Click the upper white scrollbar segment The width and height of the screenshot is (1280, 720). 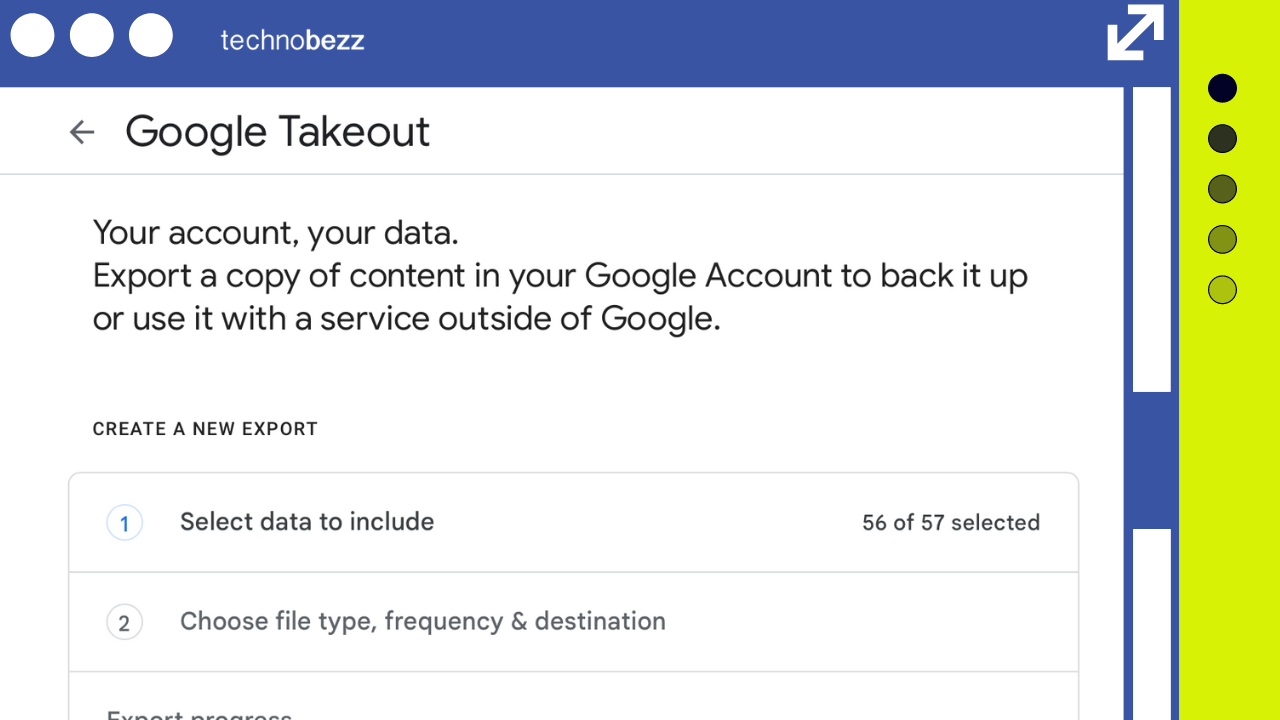point(1152,239)
